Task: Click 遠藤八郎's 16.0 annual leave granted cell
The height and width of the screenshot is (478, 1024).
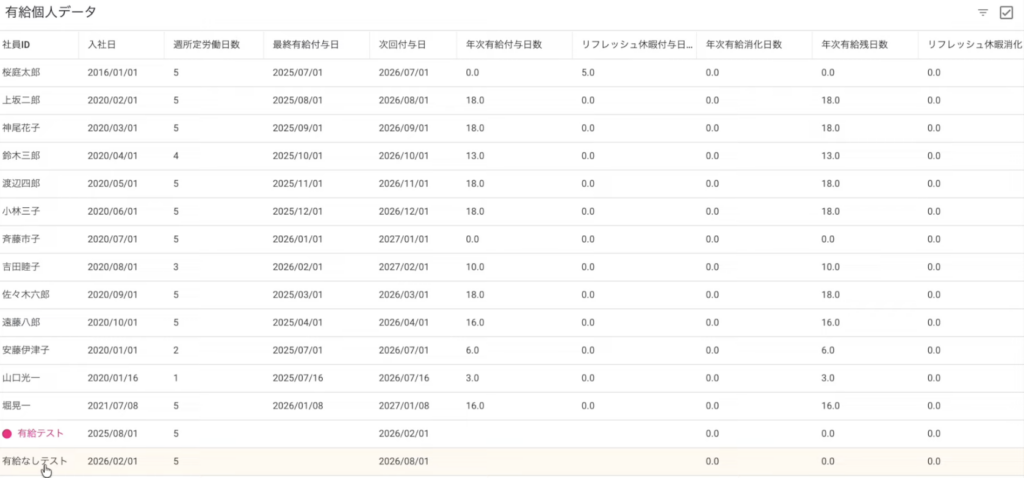Action: (475, 323)
